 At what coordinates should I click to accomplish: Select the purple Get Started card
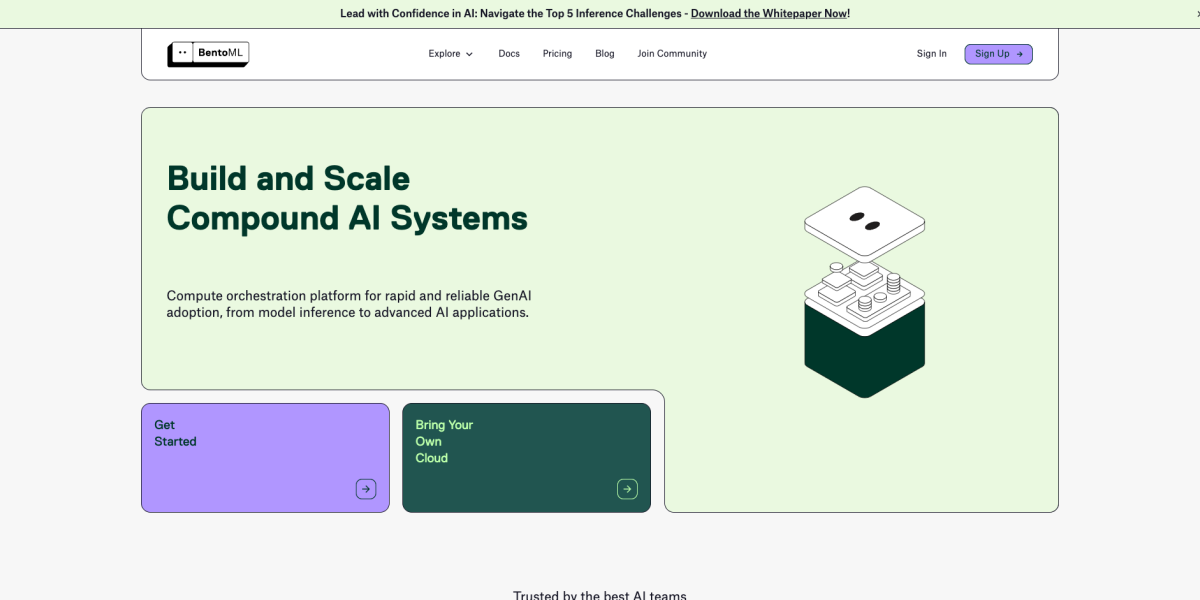[265, 458]
